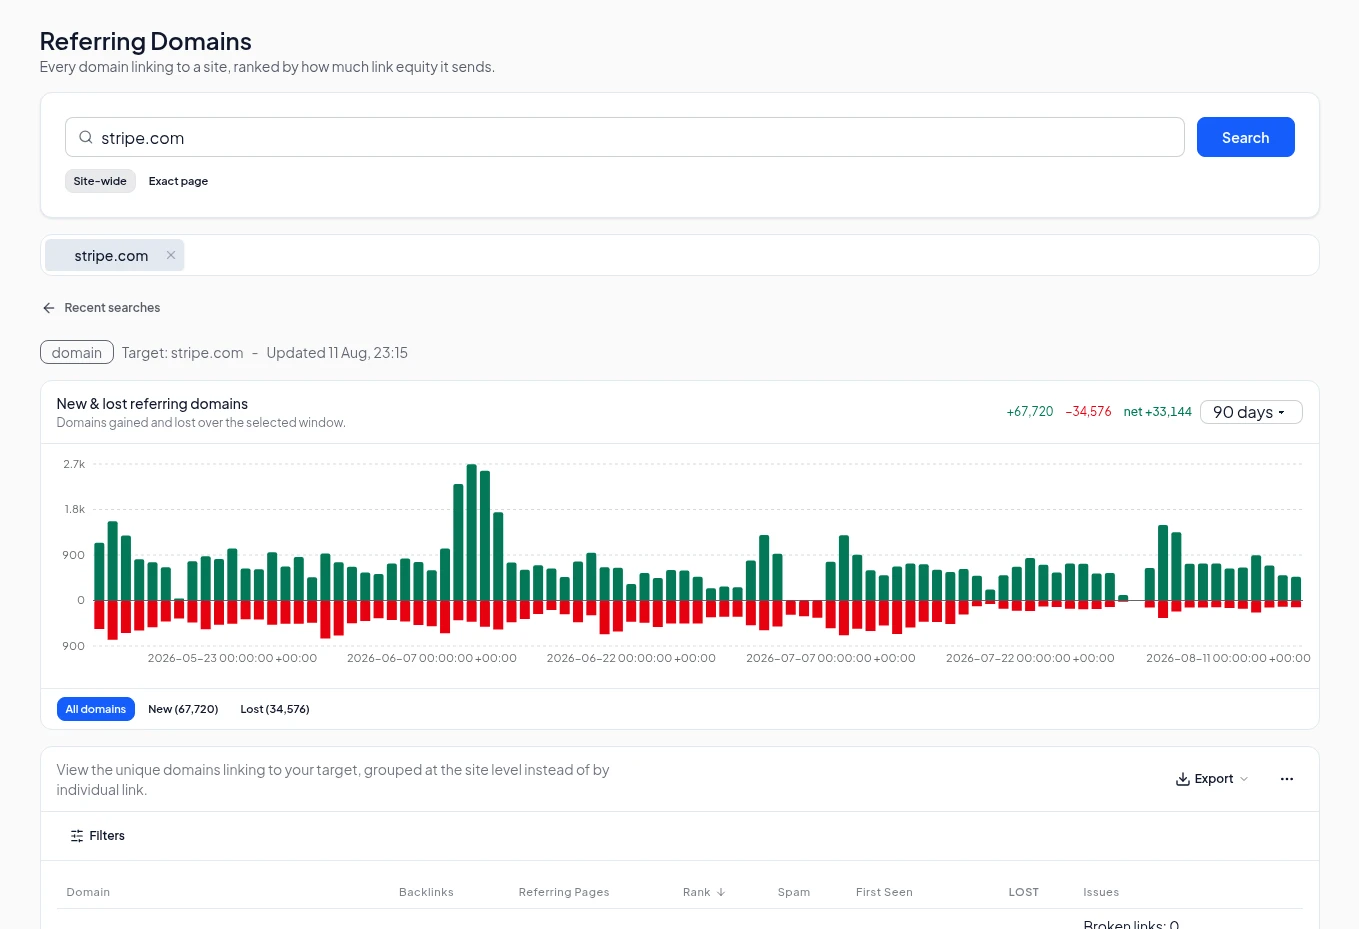Click the Domain column header

click(x=88, y=892)
